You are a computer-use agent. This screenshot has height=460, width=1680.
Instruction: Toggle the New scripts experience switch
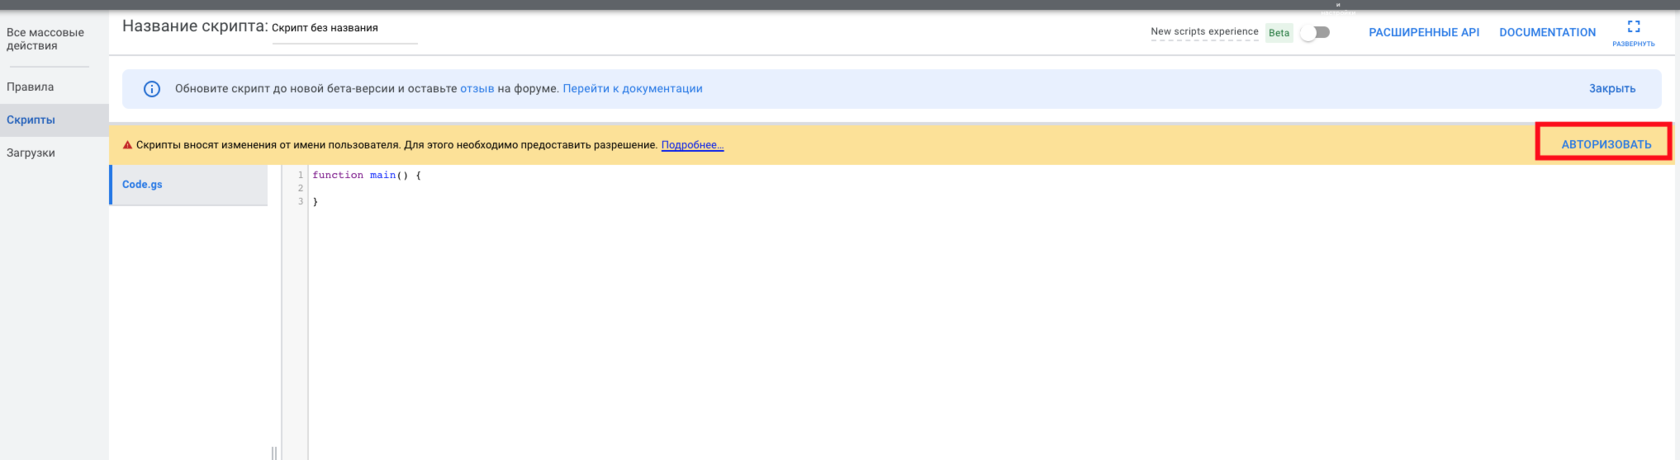pyautogui.click(x=1315, y=32)
